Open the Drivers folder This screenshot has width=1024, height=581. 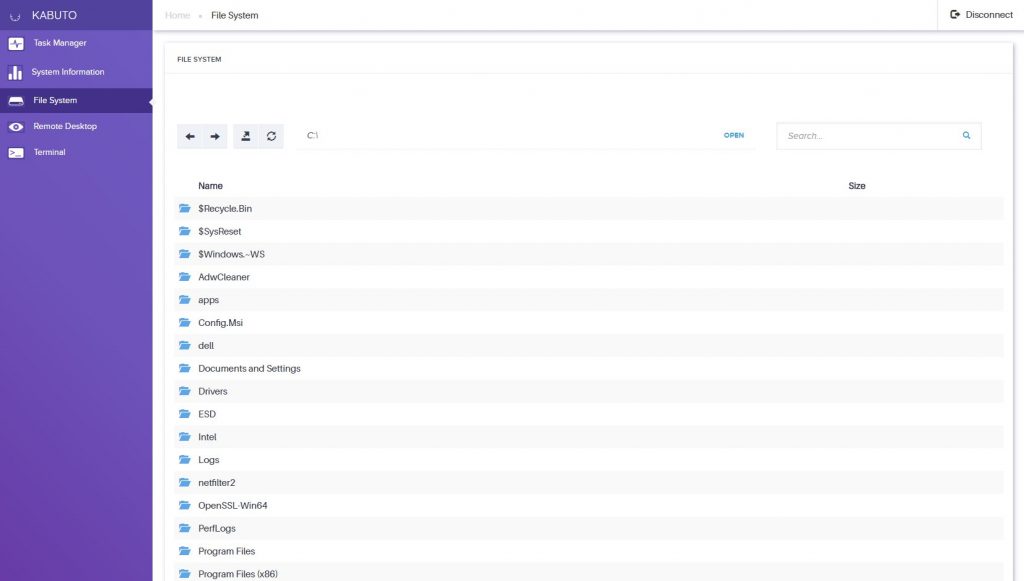tap(212, 392)
